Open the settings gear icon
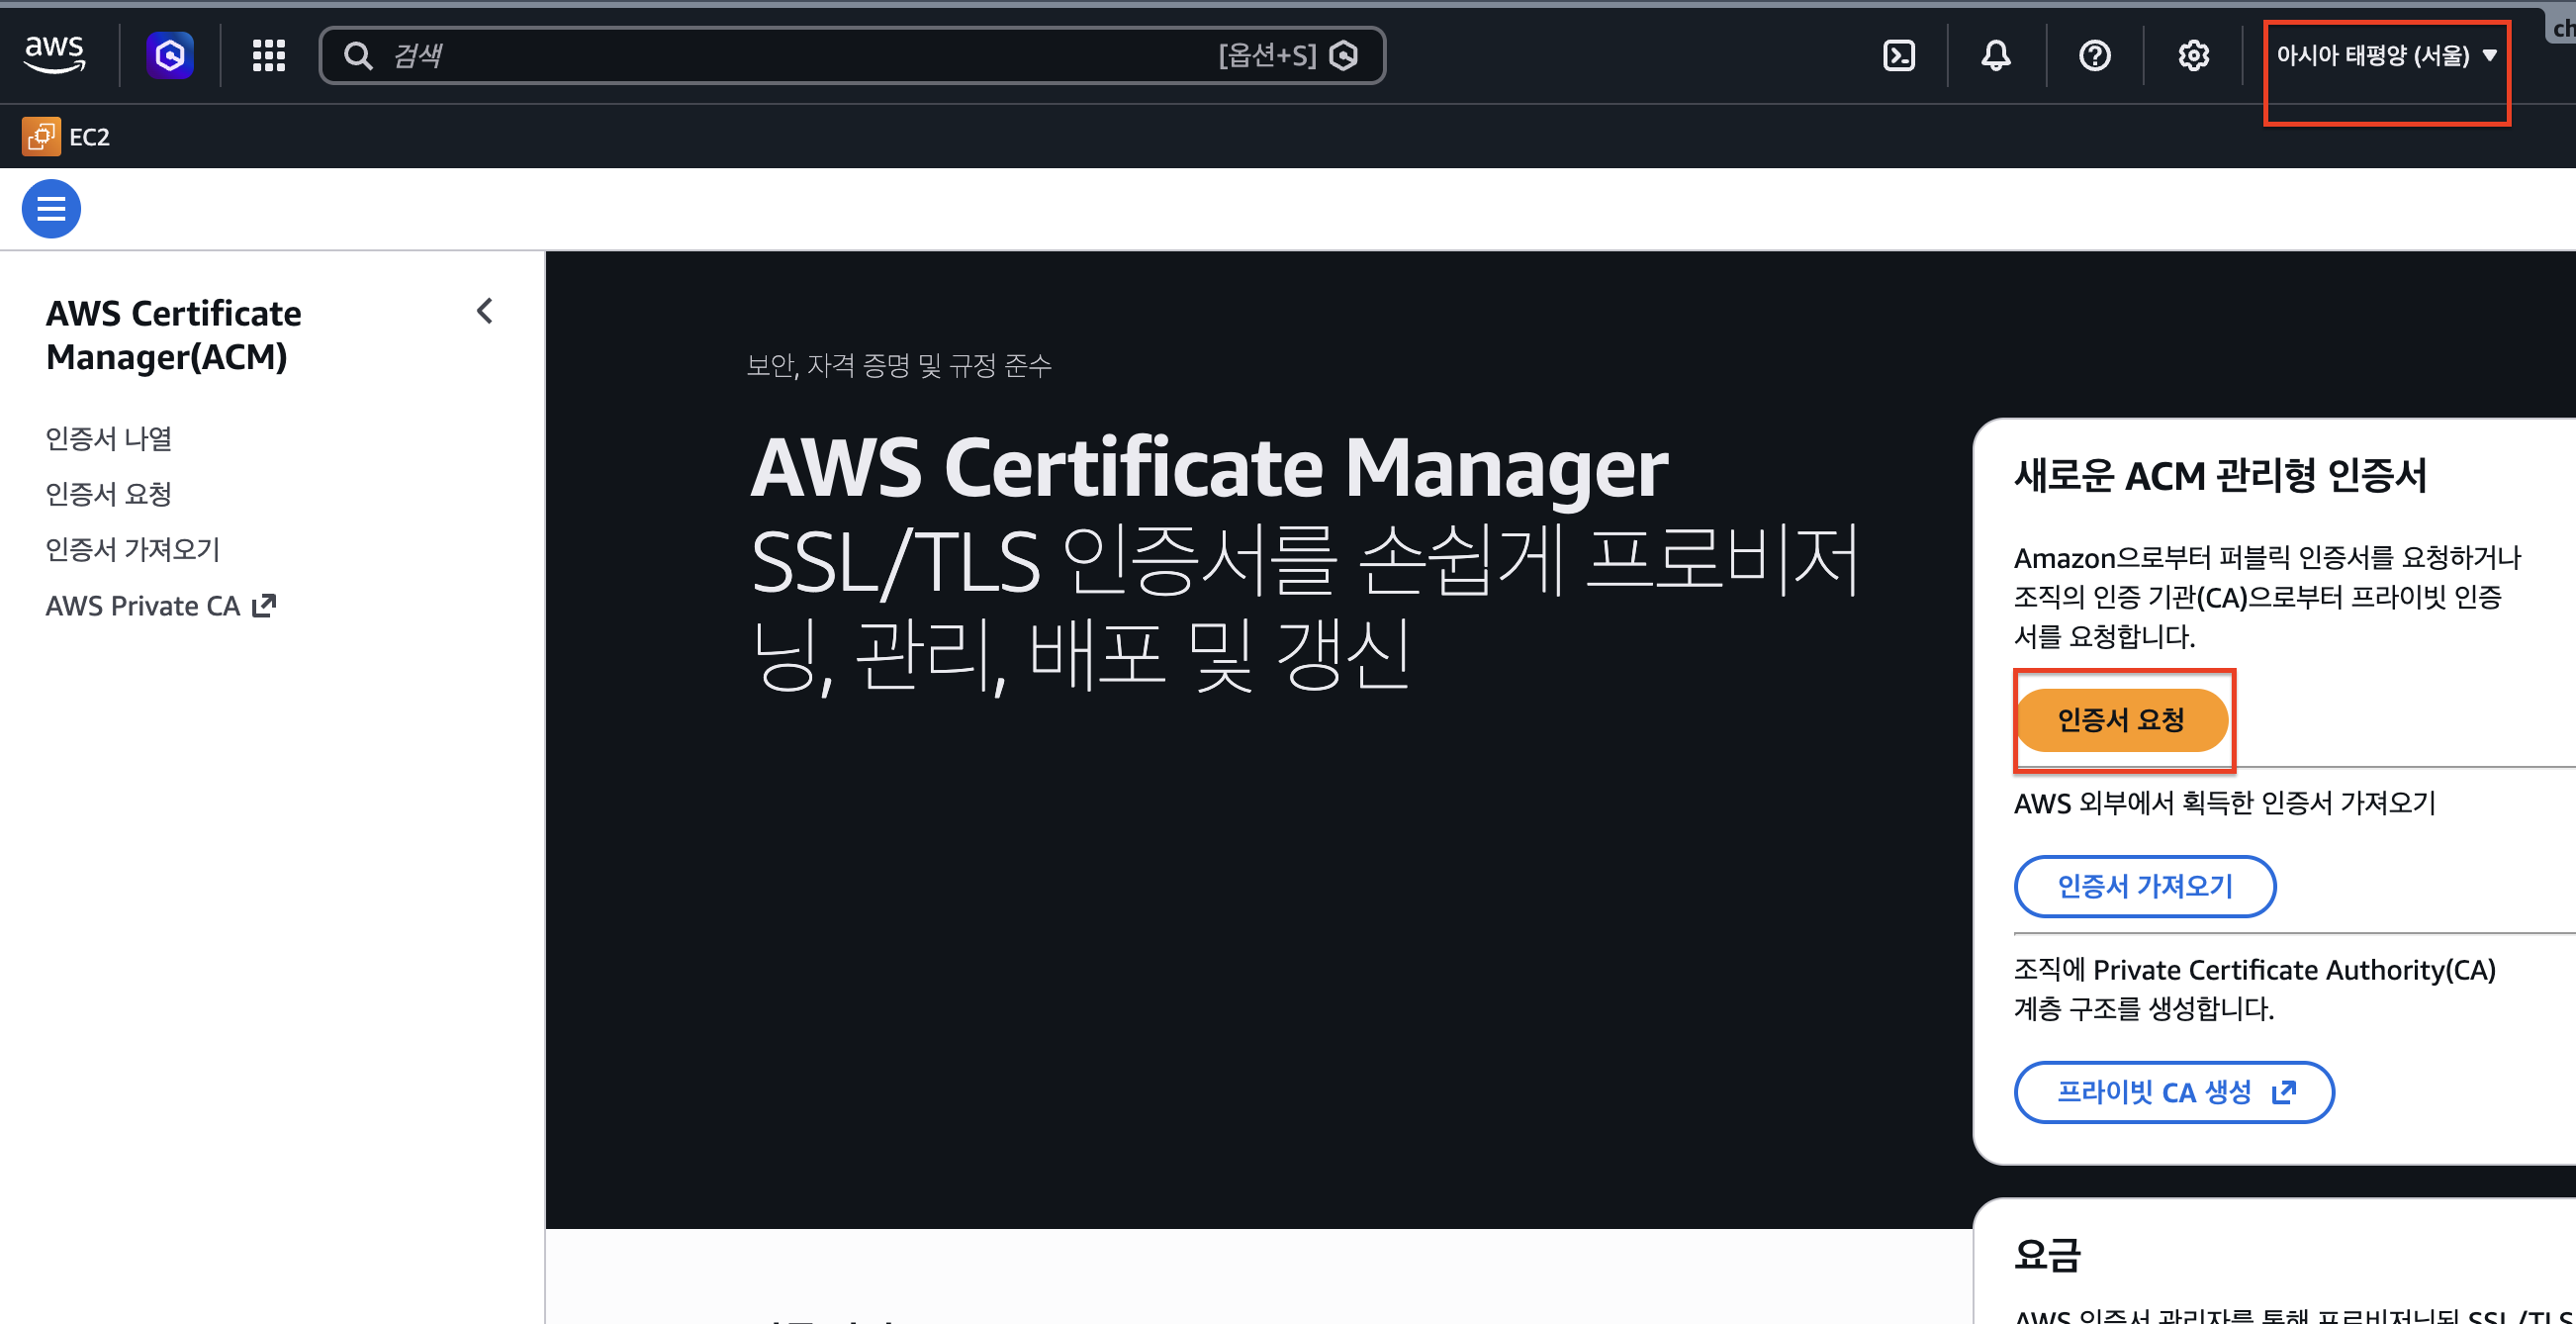The height and width of the screenshot is (1324, 2576). click(x=2193, y=55)
